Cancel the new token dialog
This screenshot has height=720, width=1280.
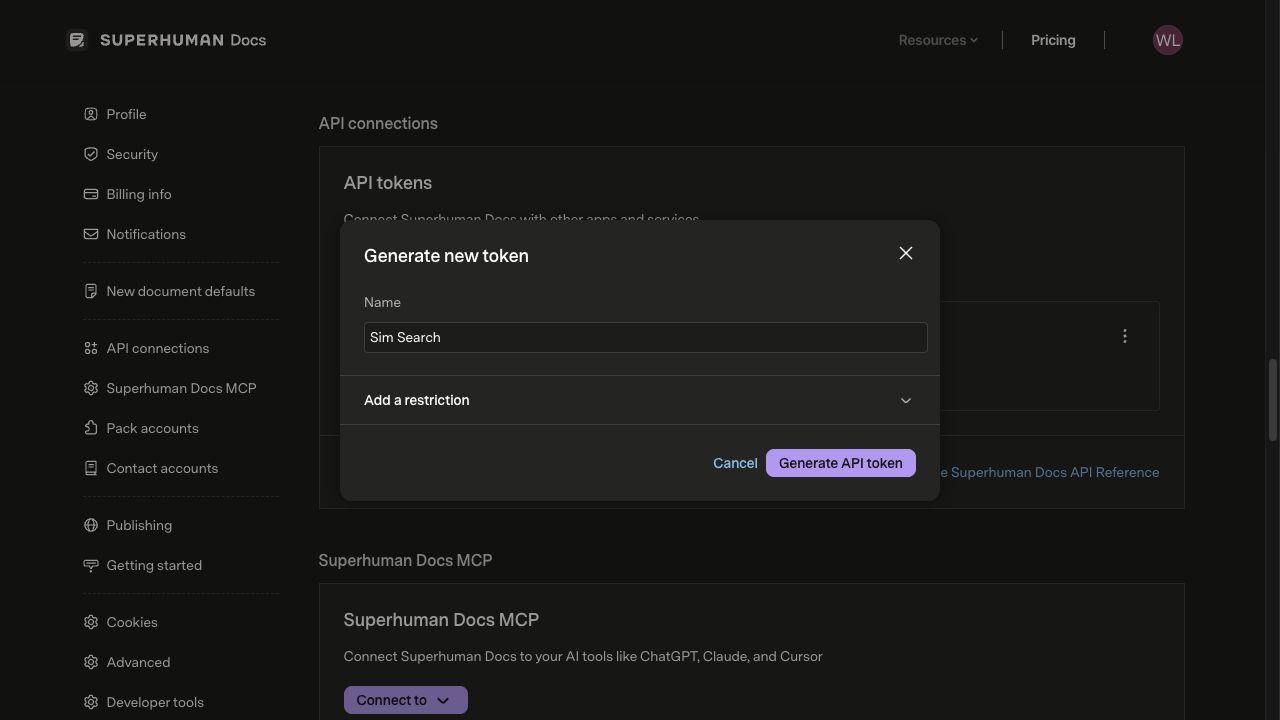(x=735, y=463)
